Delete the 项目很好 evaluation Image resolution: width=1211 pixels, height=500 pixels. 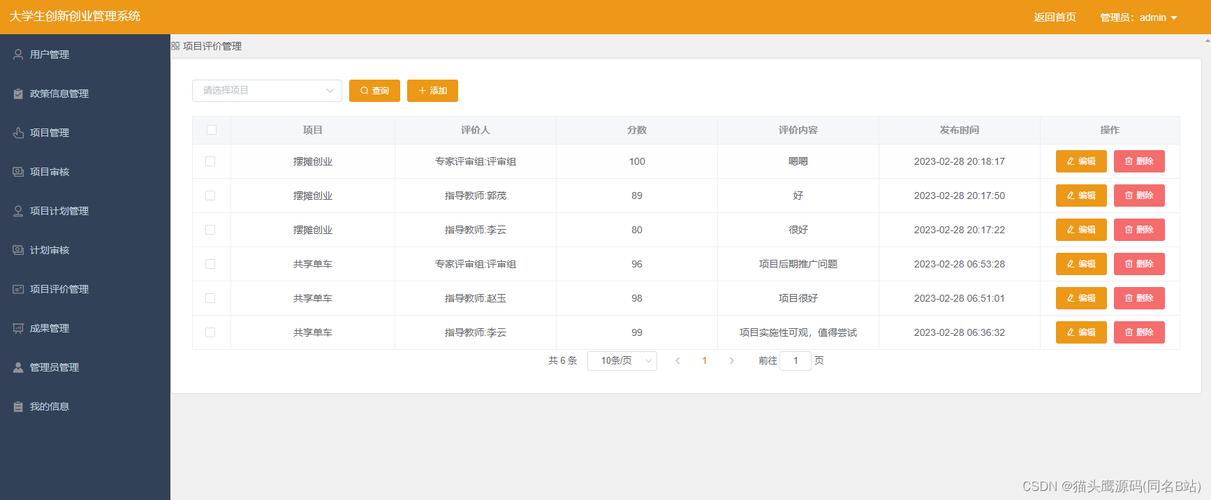pyautogui.click(x=1139, y=298)
